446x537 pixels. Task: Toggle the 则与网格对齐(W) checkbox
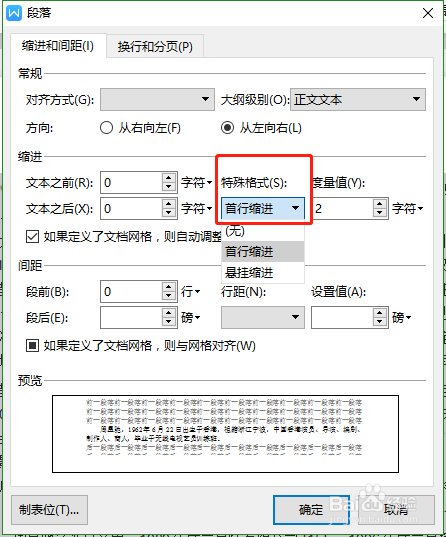(32, 346)
